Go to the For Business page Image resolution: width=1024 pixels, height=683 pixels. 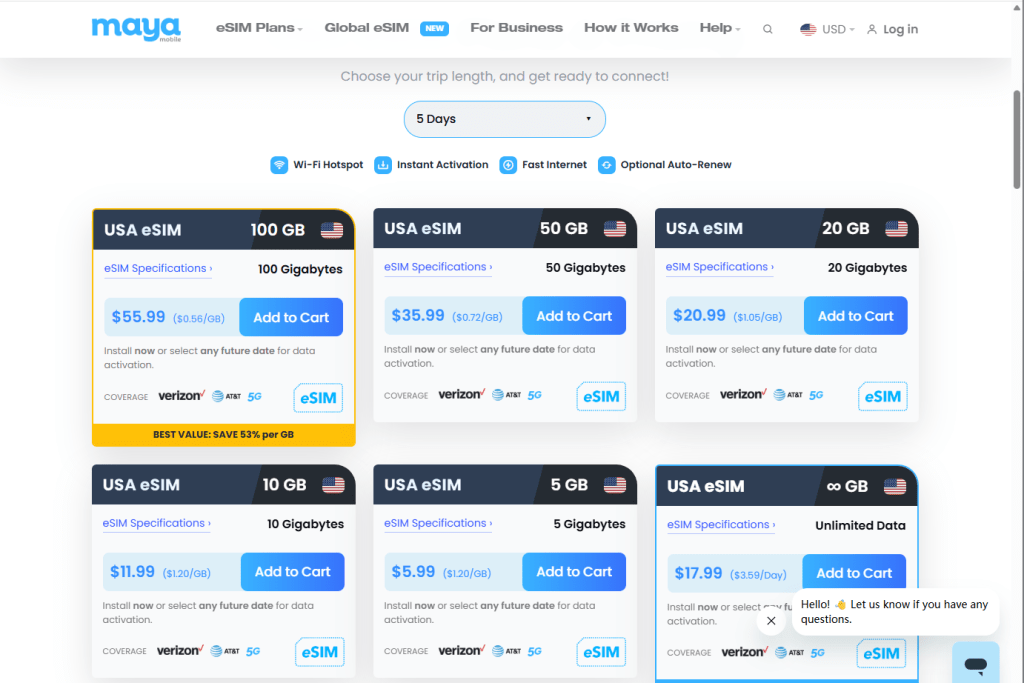click(516, 28)
